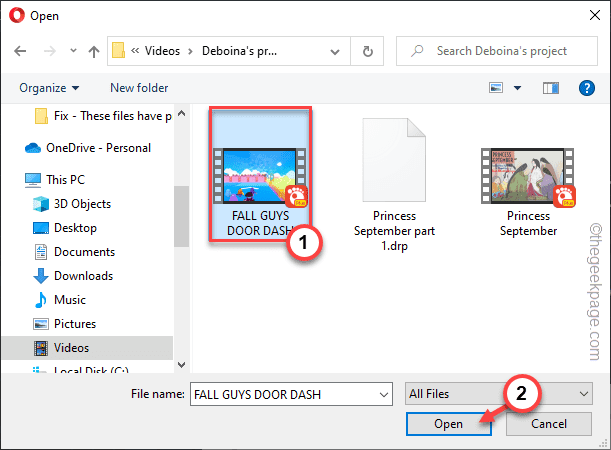Click the Search Deboina's project box

pos(500,50)
